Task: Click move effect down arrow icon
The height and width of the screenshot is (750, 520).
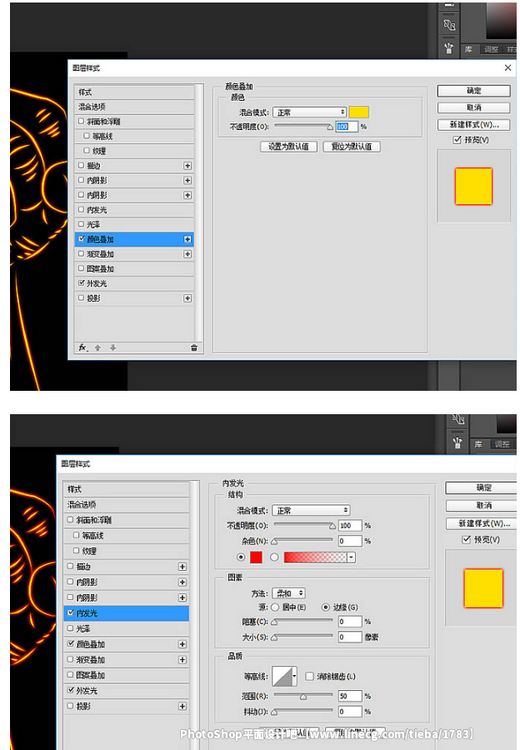Action: tap(113, 348)
